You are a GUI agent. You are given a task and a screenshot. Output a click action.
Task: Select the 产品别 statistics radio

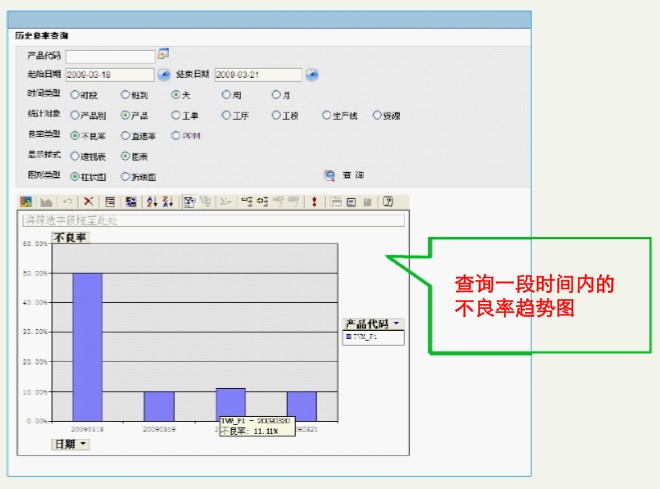pos(75,115)
